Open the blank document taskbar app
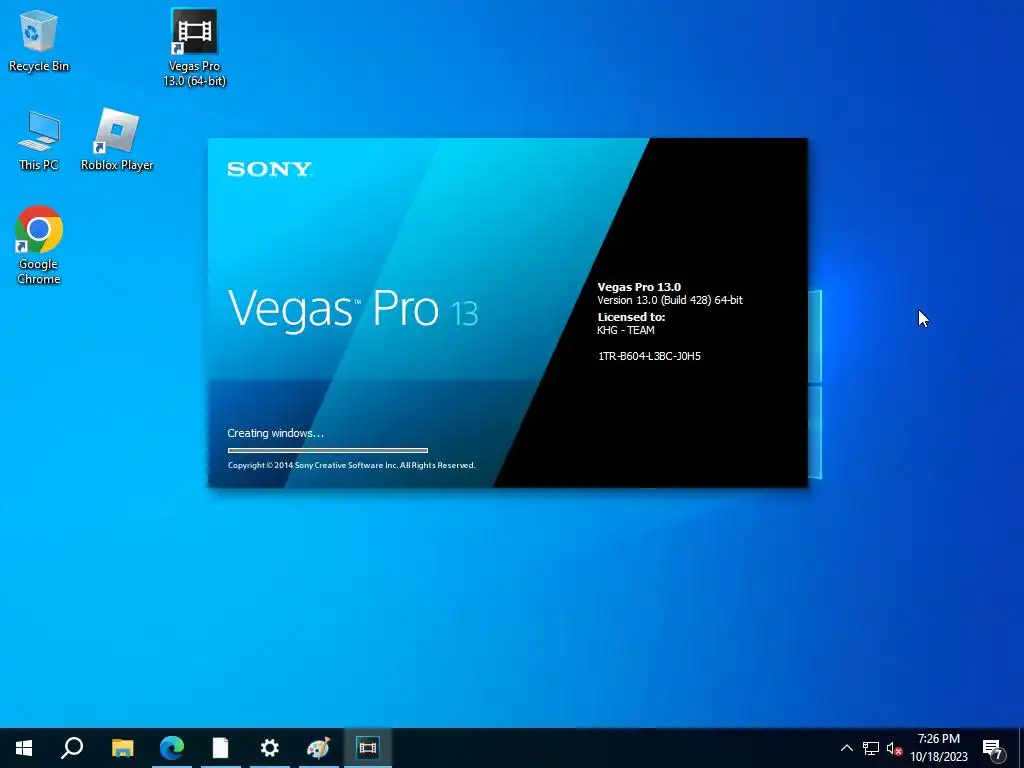Image resolution: width=1024 pixels, height=768 pixels. pos(221,748)
